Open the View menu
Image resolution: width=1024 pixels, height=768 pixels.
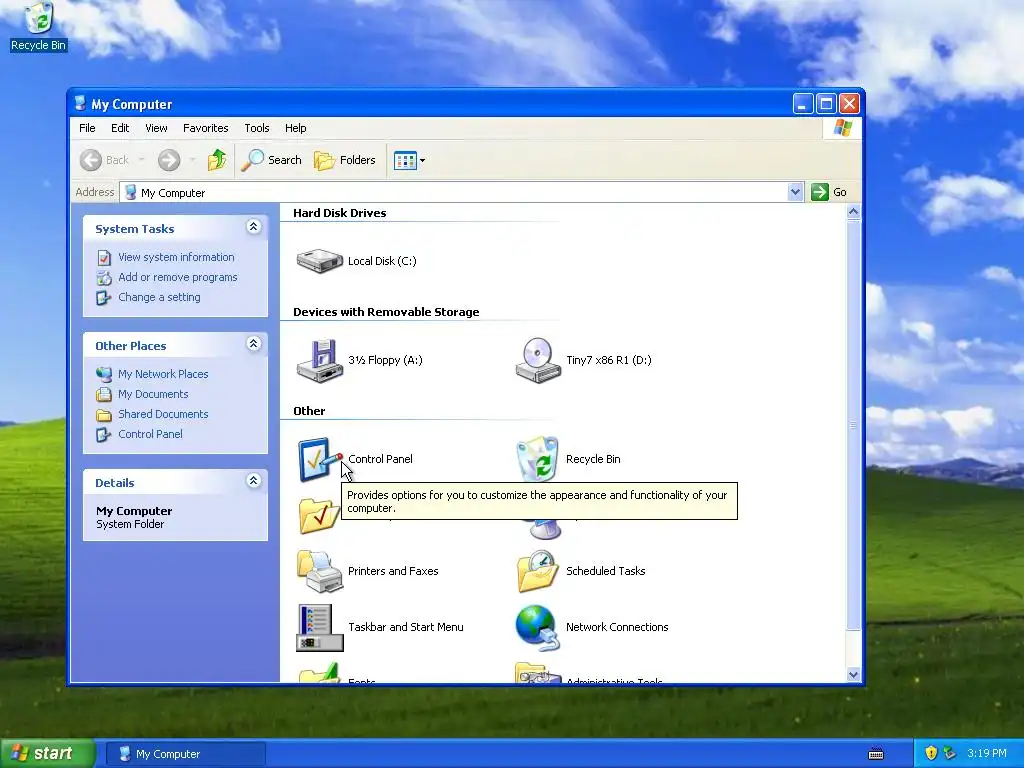(x=156, y=128)
